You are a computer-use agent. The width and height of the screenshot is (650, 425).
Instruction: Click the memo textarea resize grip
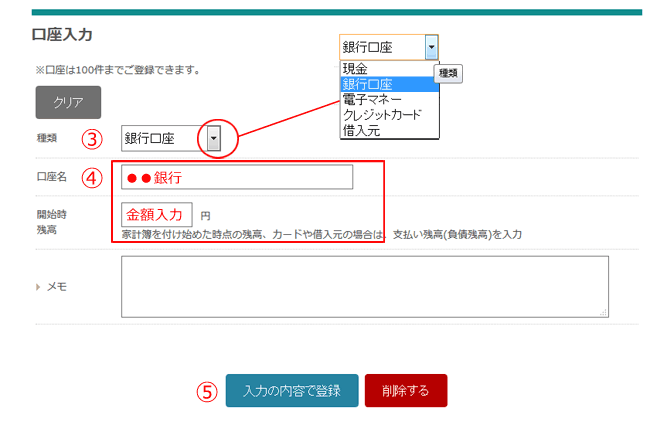coord(604,313)
